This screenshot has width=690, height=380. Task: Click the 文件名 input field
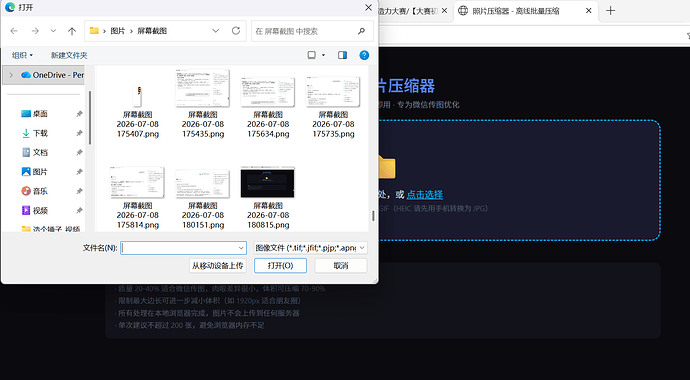183,248
